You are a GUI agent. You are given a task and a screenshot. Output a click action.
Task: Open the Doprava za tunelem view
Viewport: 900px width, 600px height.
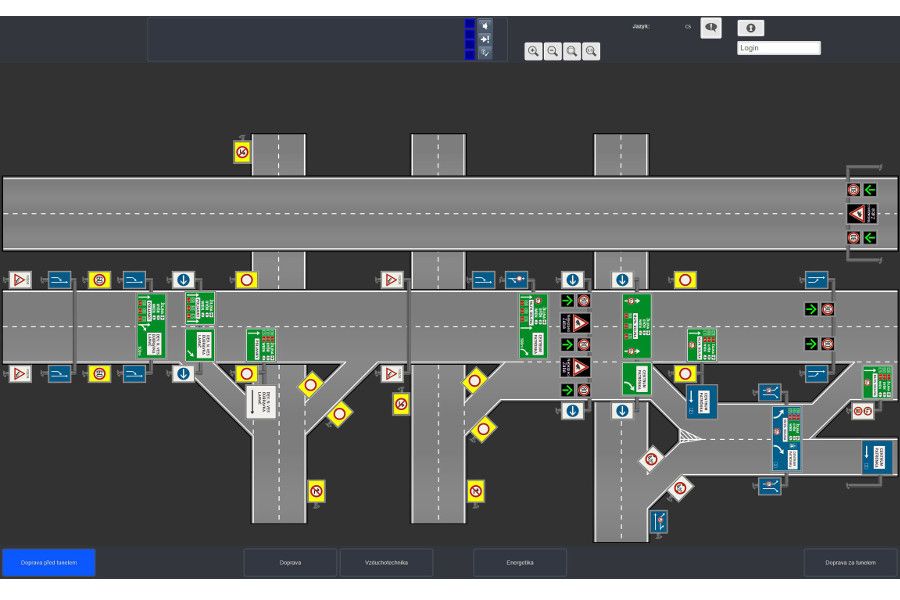pyautogui.click(x=849, y=562)
